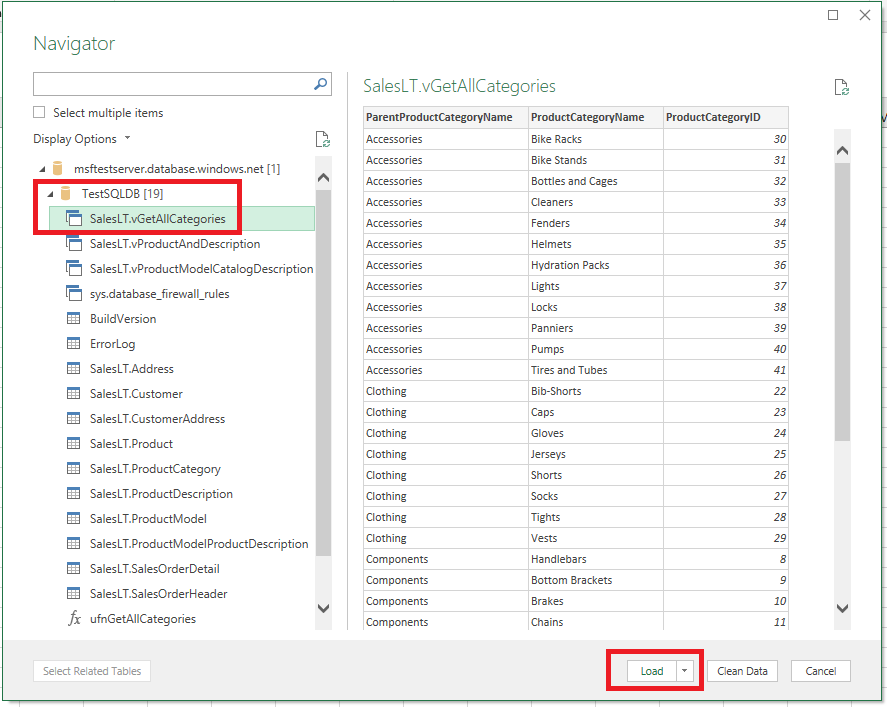Click the Bottom Brackets cell
Screen dimensions: 887x707
tap(595, 580)
